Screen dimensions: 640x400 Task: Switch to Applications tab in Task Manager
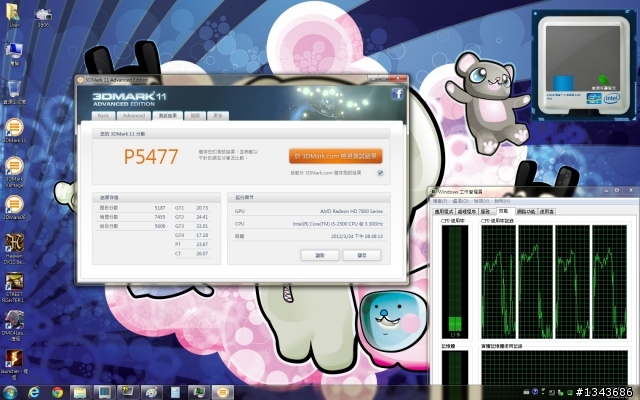coord(444,211)
